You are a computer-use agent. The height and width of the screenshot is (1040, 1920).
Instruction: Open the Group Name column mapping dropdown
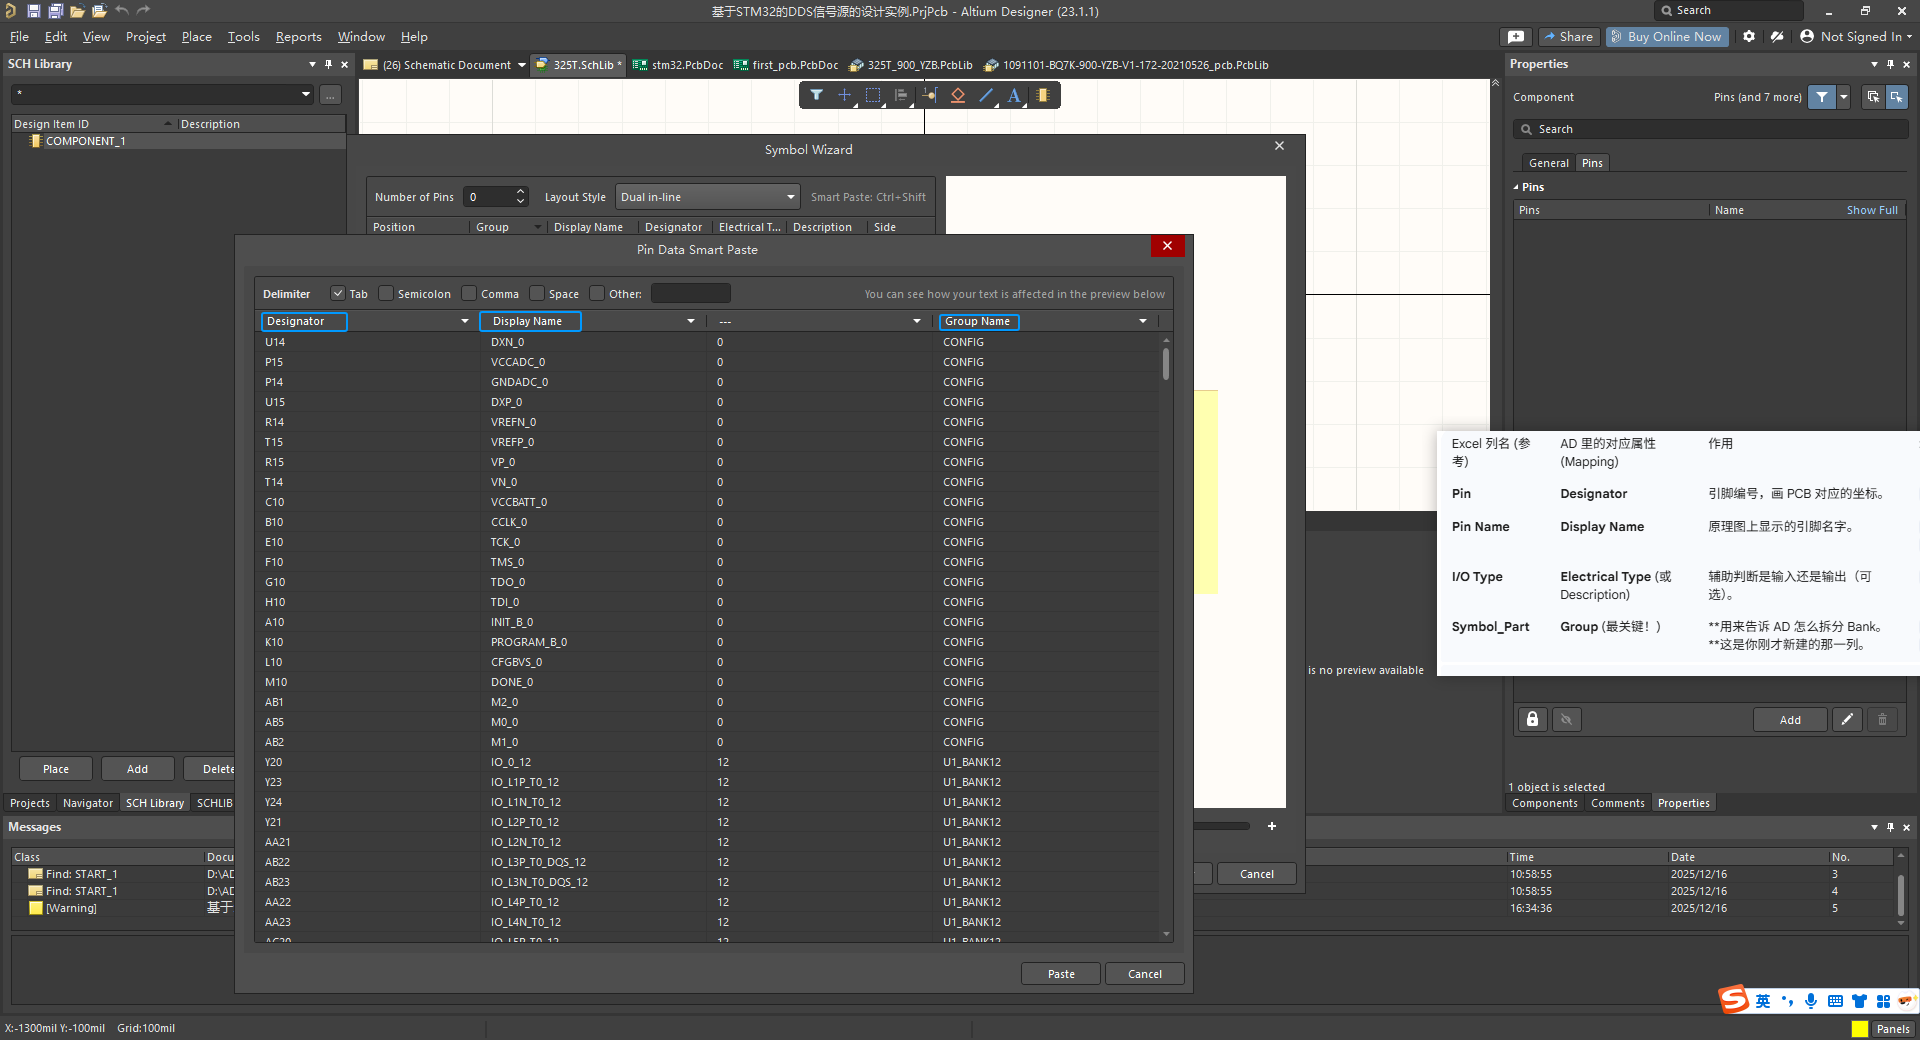1142,321
